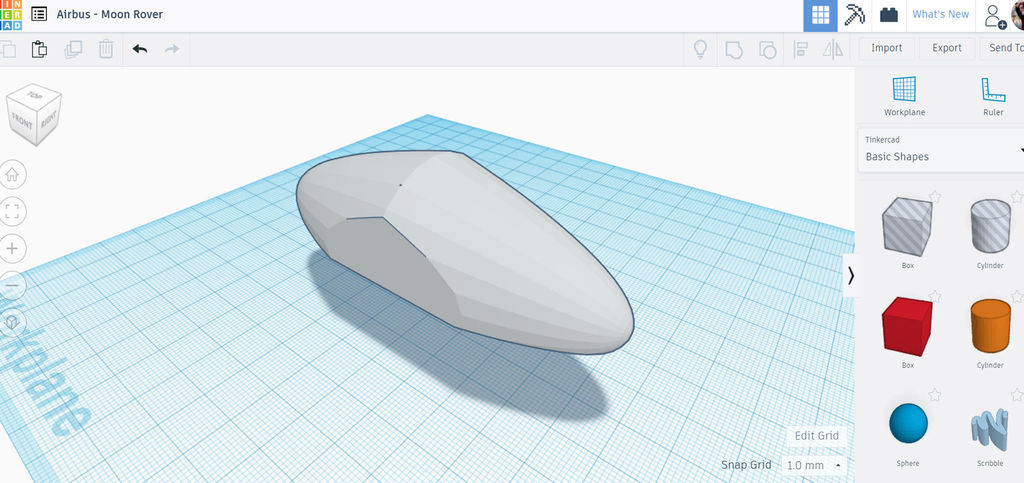Select the striped hole Cylinder shape
The height and width of the screenshot is (483, 1024).
point(990,226)
